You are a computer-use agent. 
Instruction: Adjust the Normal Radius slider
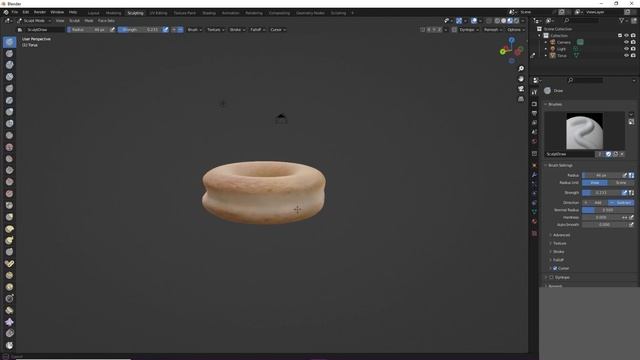[608, 210]
